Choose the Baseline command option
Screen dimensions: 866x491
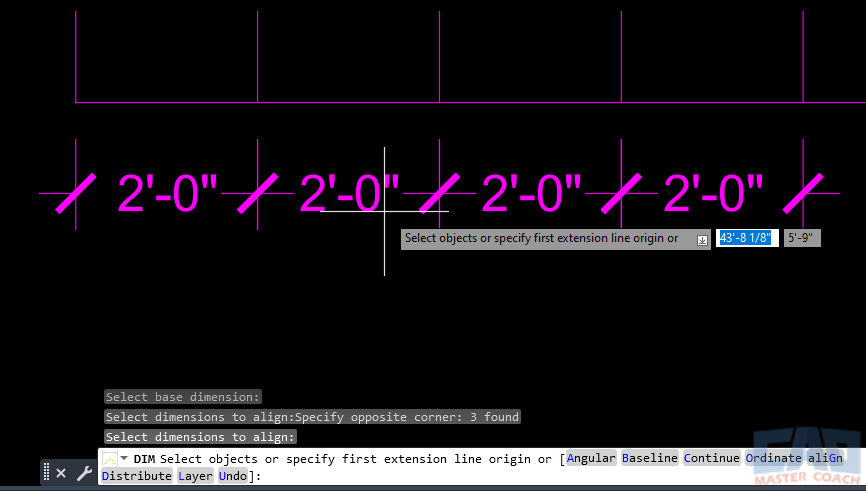point(650,458)
